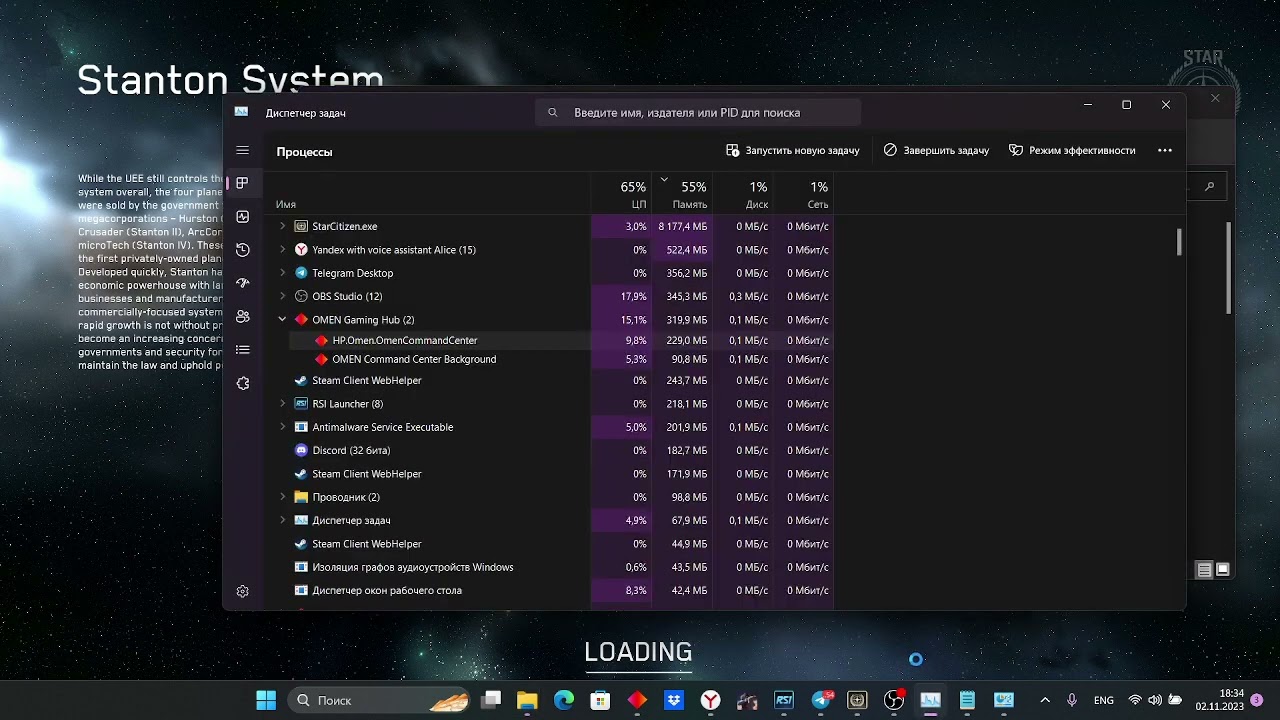1280x720 pixels.
Task: Open the Details list icon in sidebar
Action: (x=242, y=350)
